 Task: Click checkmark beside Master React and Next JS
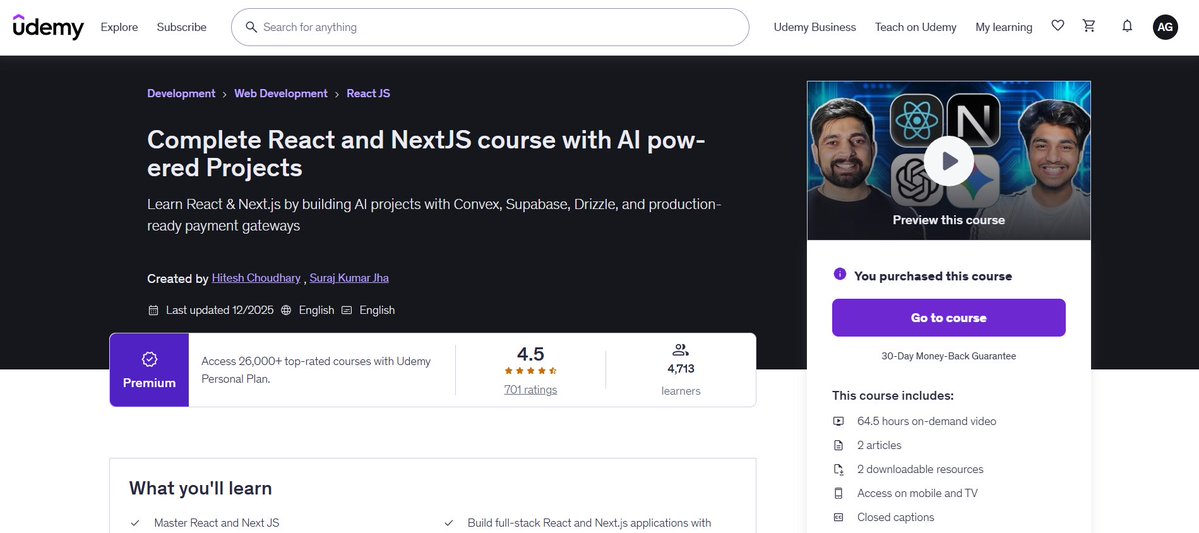tap(135, 524)
